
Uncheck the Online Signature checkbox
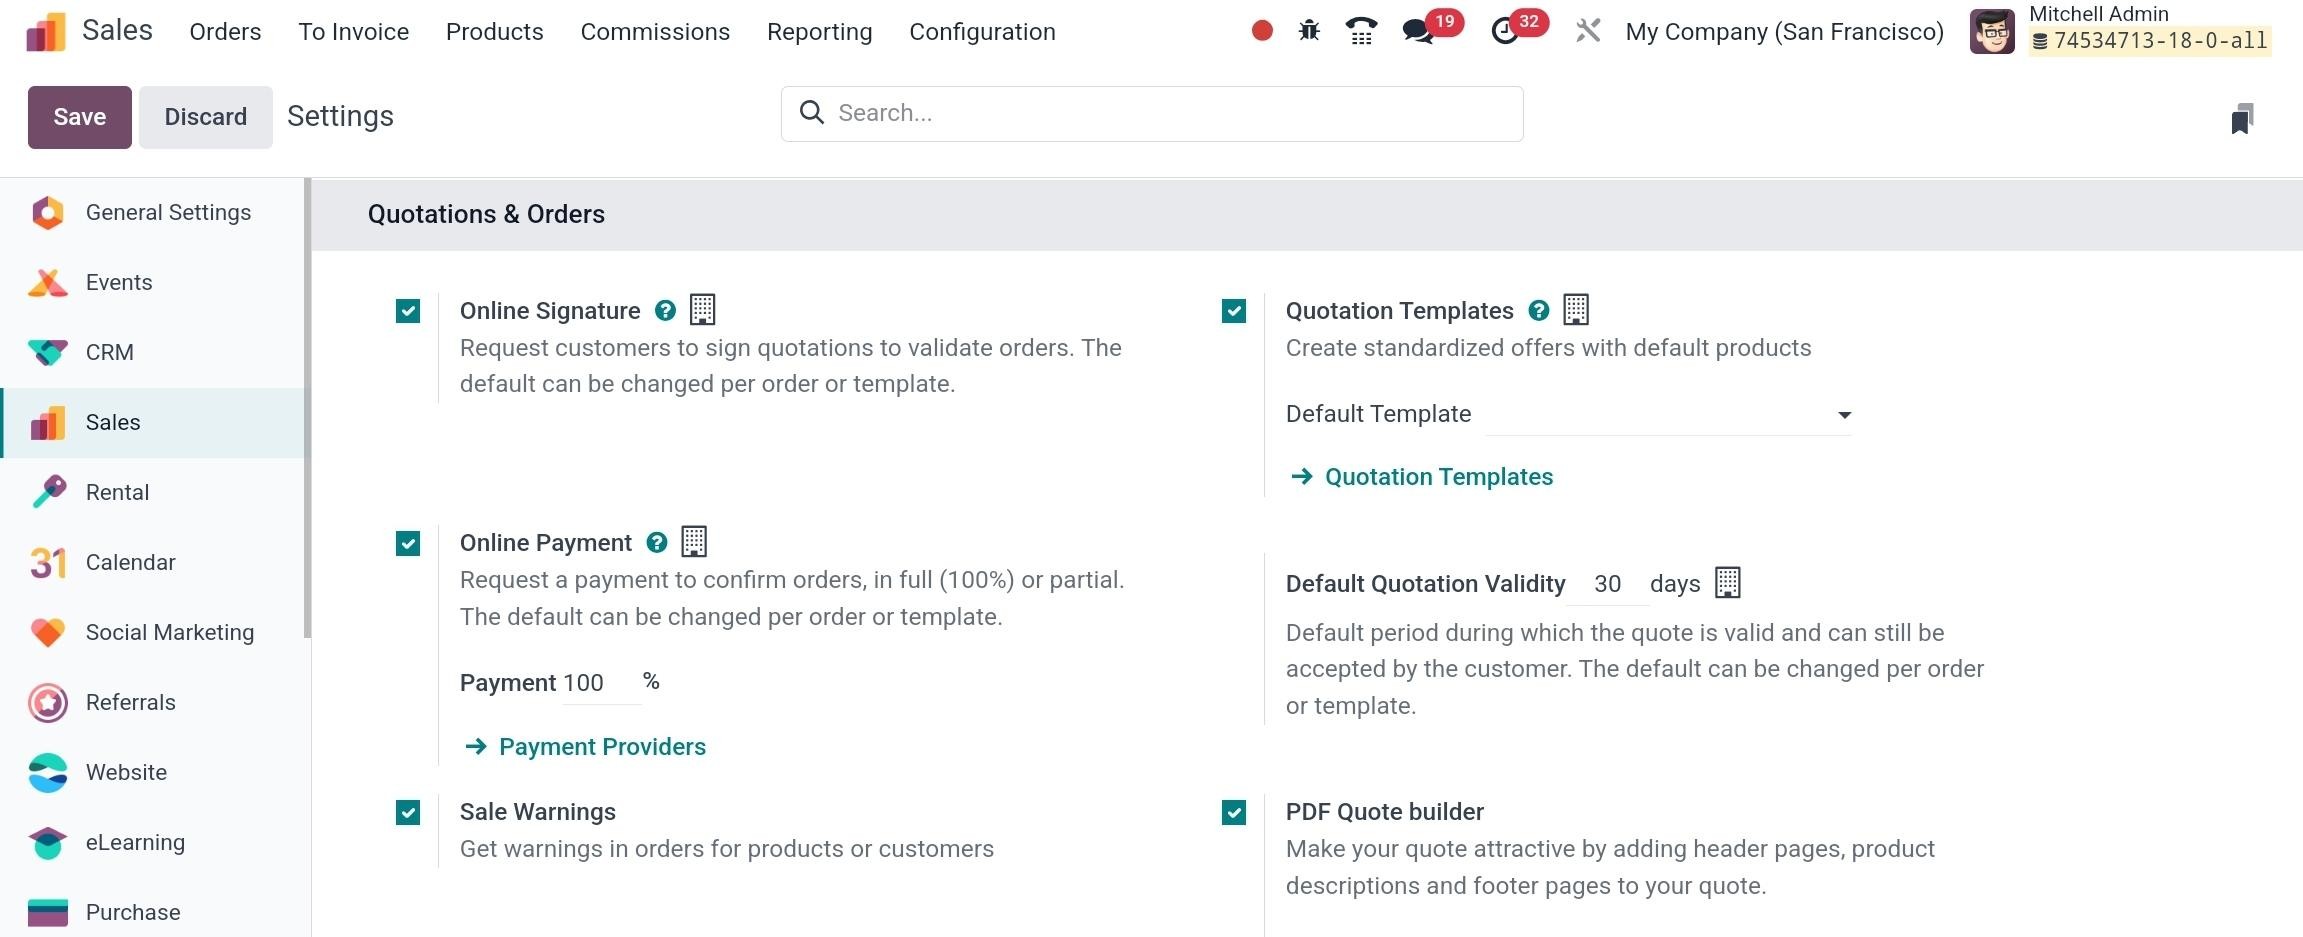tap(408, 311)
